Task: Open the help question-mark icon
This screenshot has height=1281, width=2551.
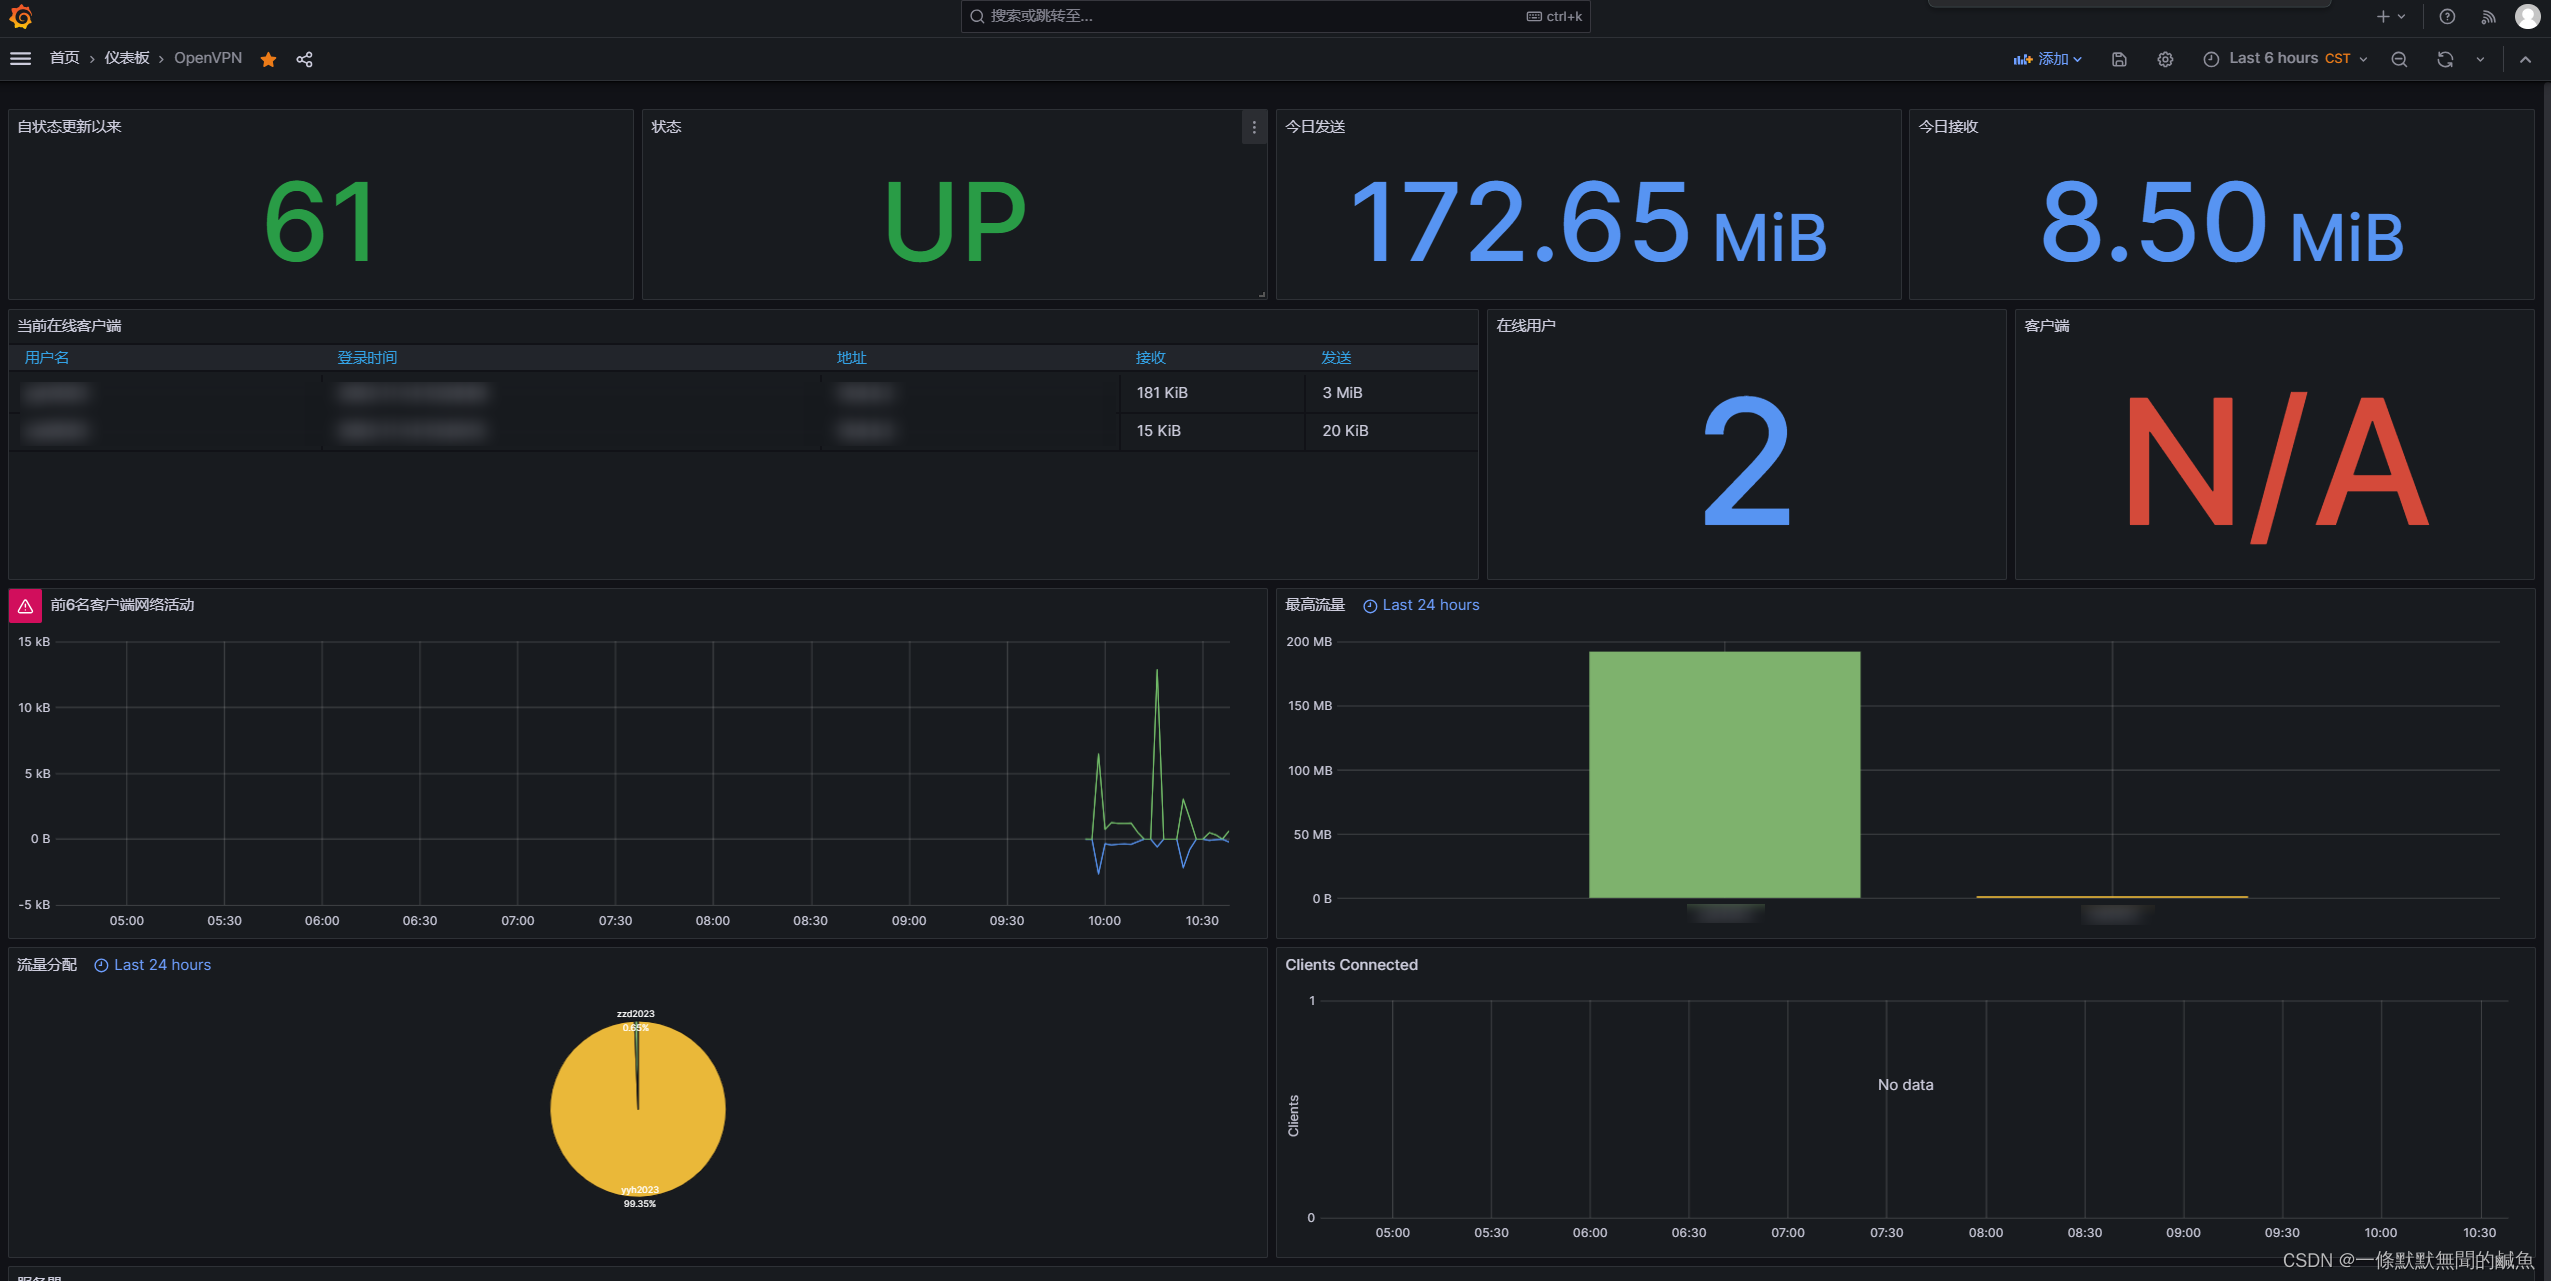Action: (2447, 16)
